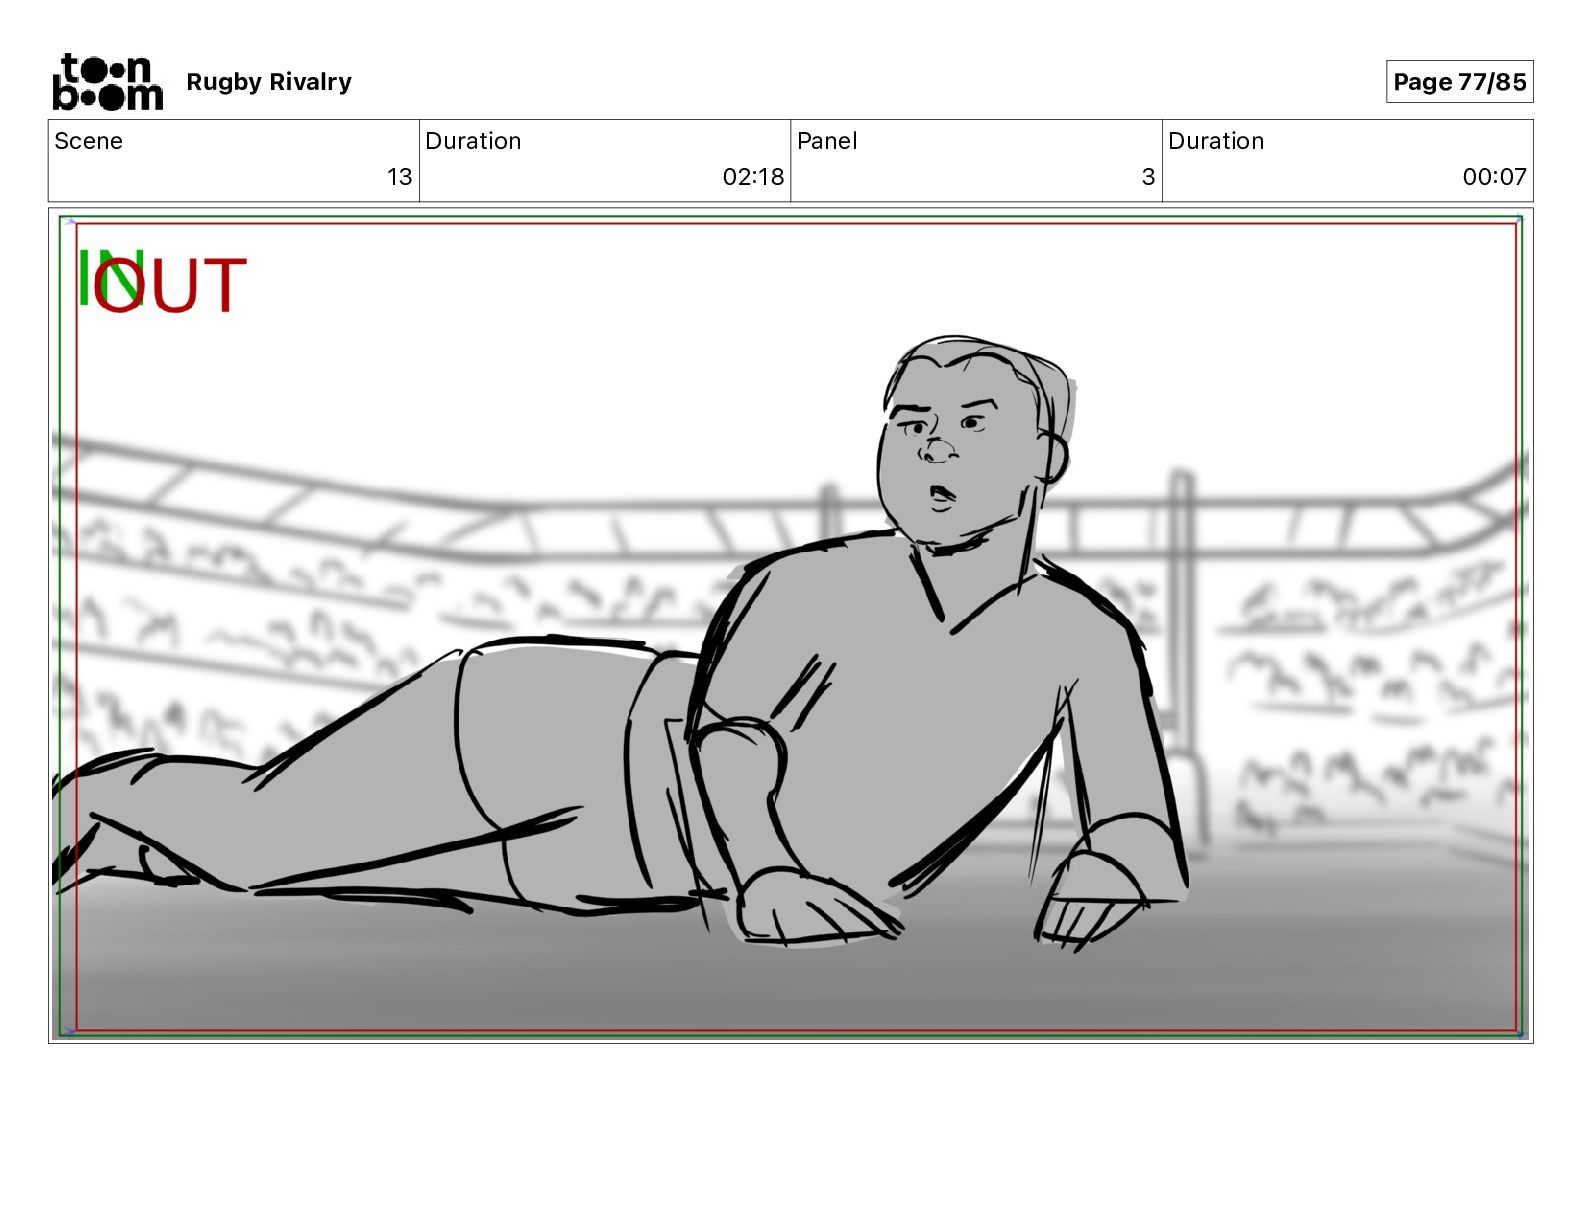This screenshot has height=1224, width=1584.
Task: Click the Duration label beside the Scene cell
Action: click(473, 141)
